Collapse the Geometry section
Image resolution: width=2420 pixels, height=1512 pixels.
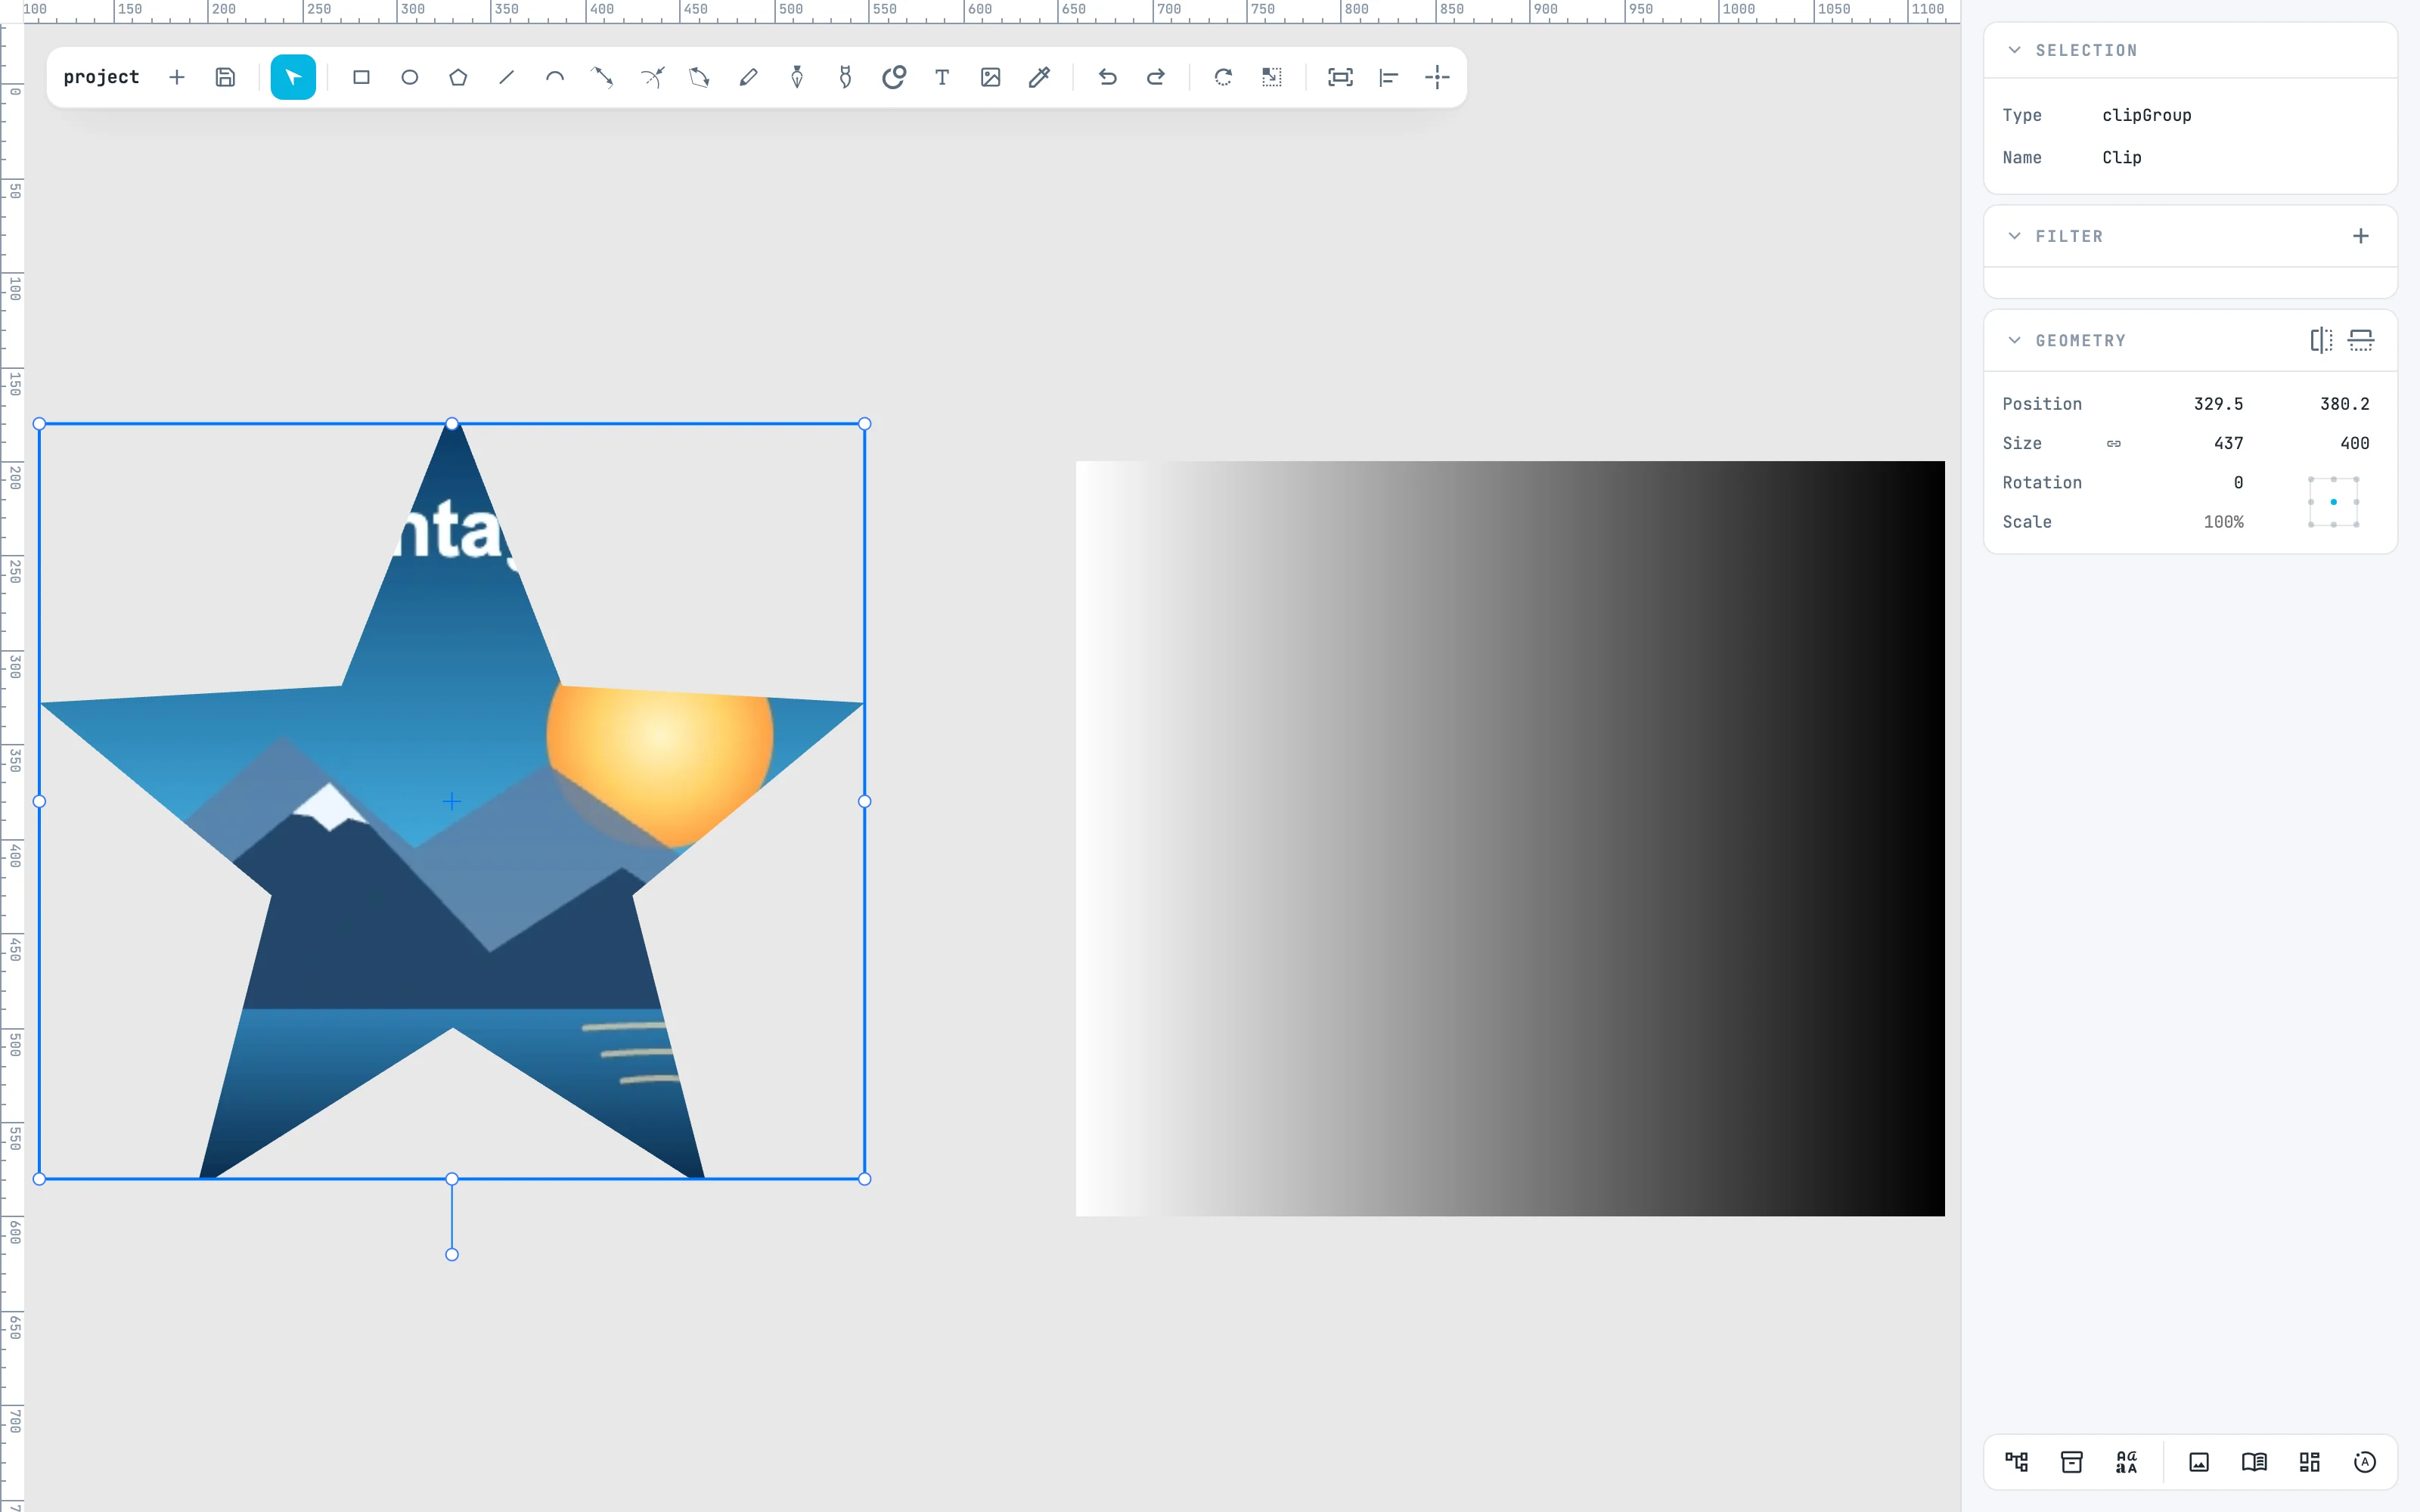2014,340
